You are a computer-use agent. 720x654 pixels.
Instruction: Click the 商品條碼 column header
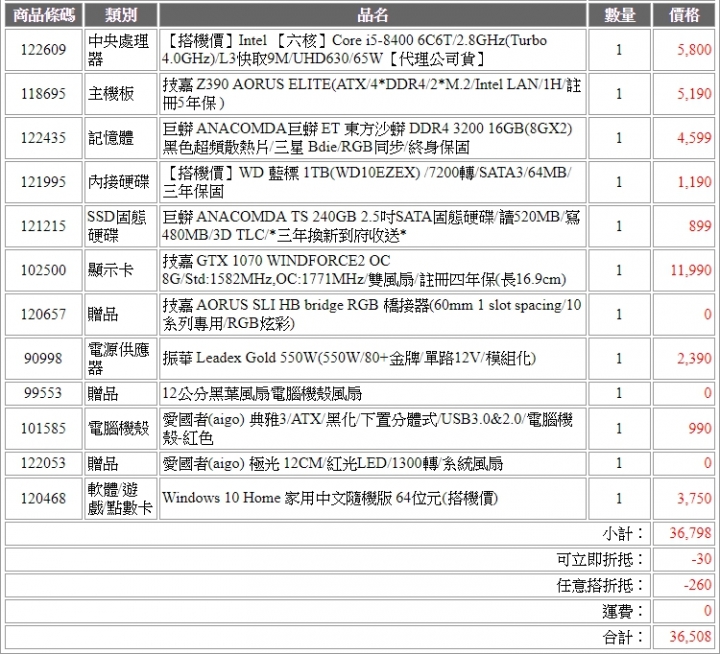44,15
